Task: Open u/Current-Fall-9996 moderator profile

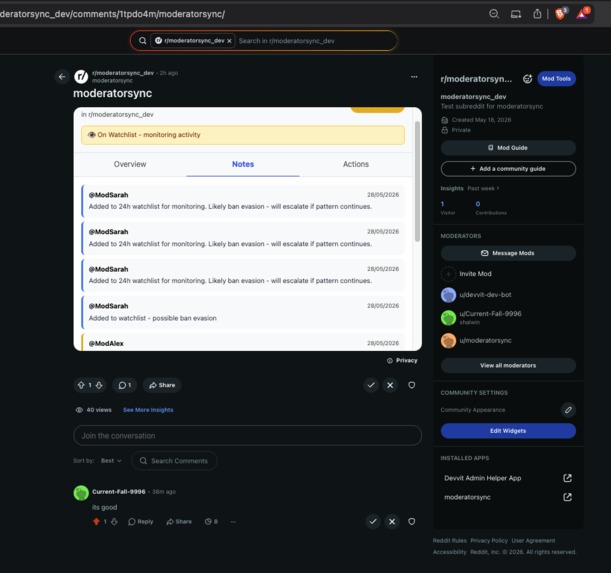Action: pyautogui.click(x=490, y=314)
